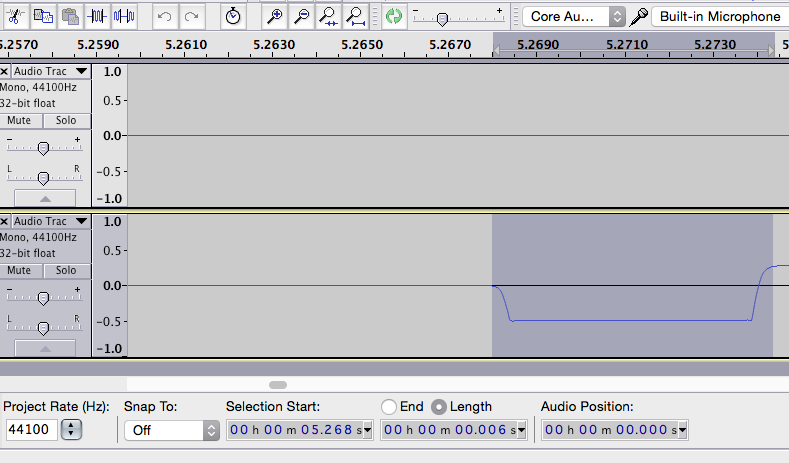Choose the Length radio button

[x=439, y=407]
